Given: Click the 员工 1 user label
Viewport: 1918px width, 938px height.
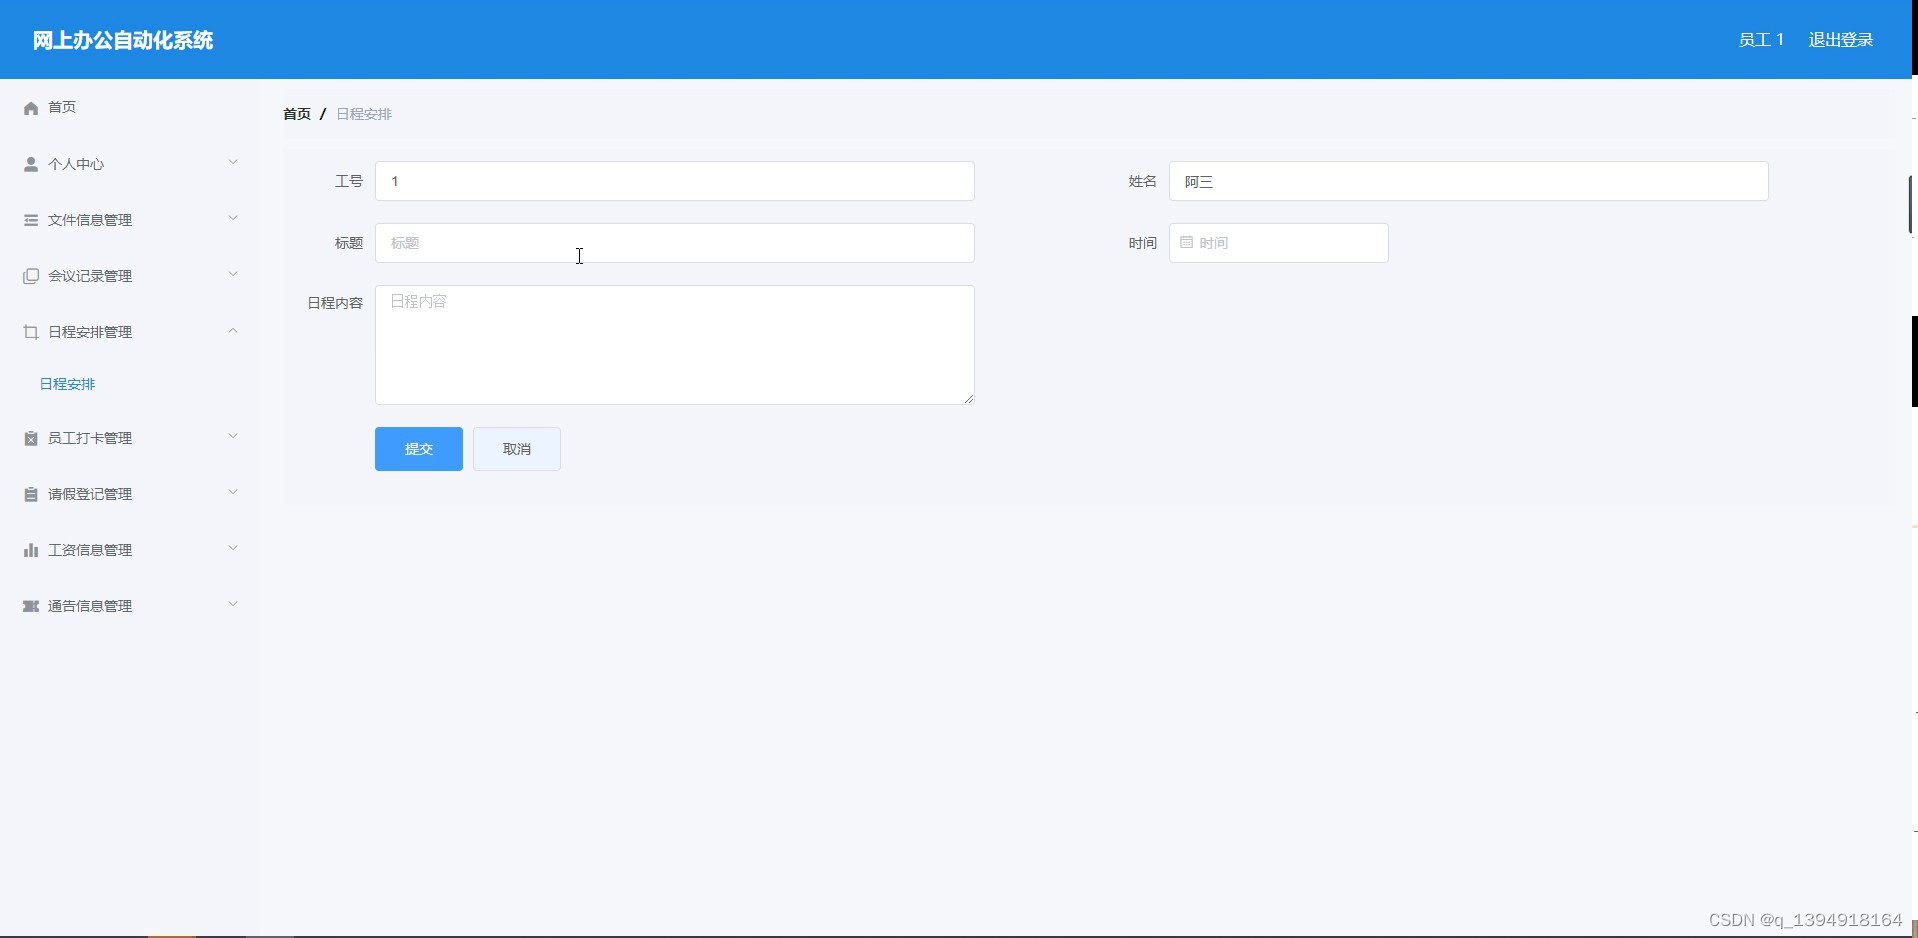Looking at the screenshot, I should tap(1761, 40).
